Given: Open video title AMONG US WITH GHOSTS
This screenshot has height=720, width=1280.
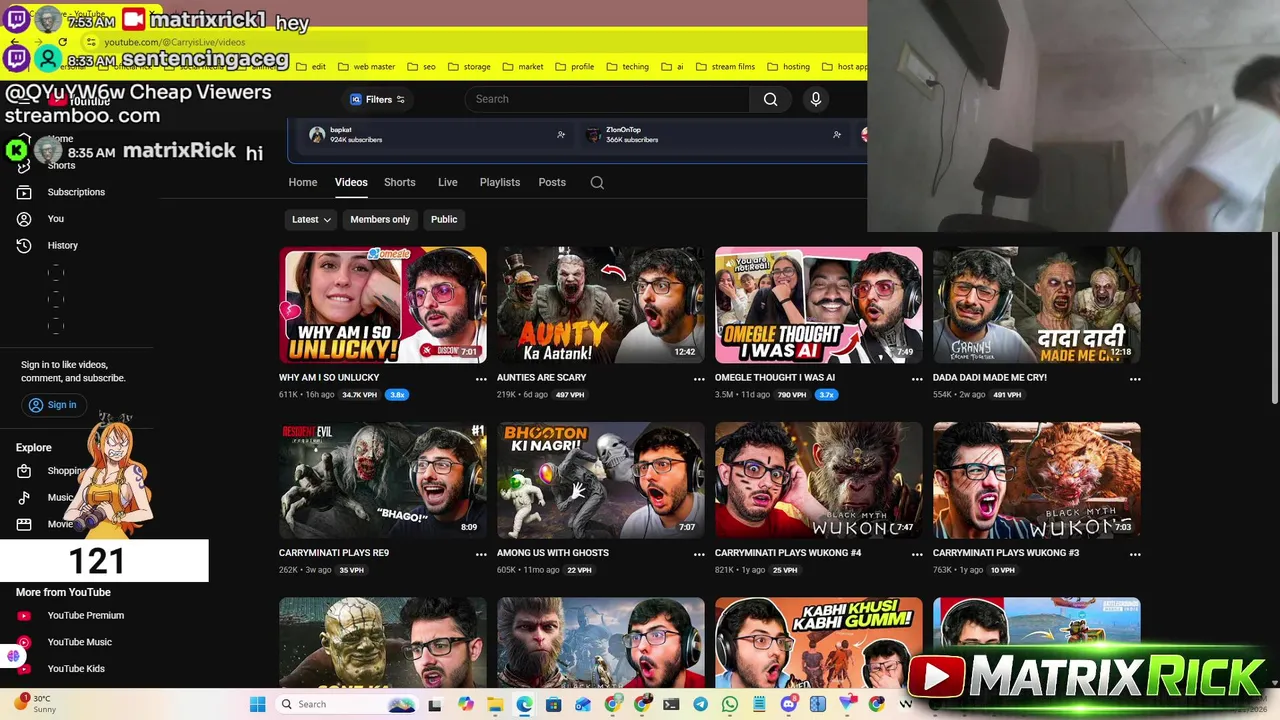Looking at the screenshot, I should (553, 552).
